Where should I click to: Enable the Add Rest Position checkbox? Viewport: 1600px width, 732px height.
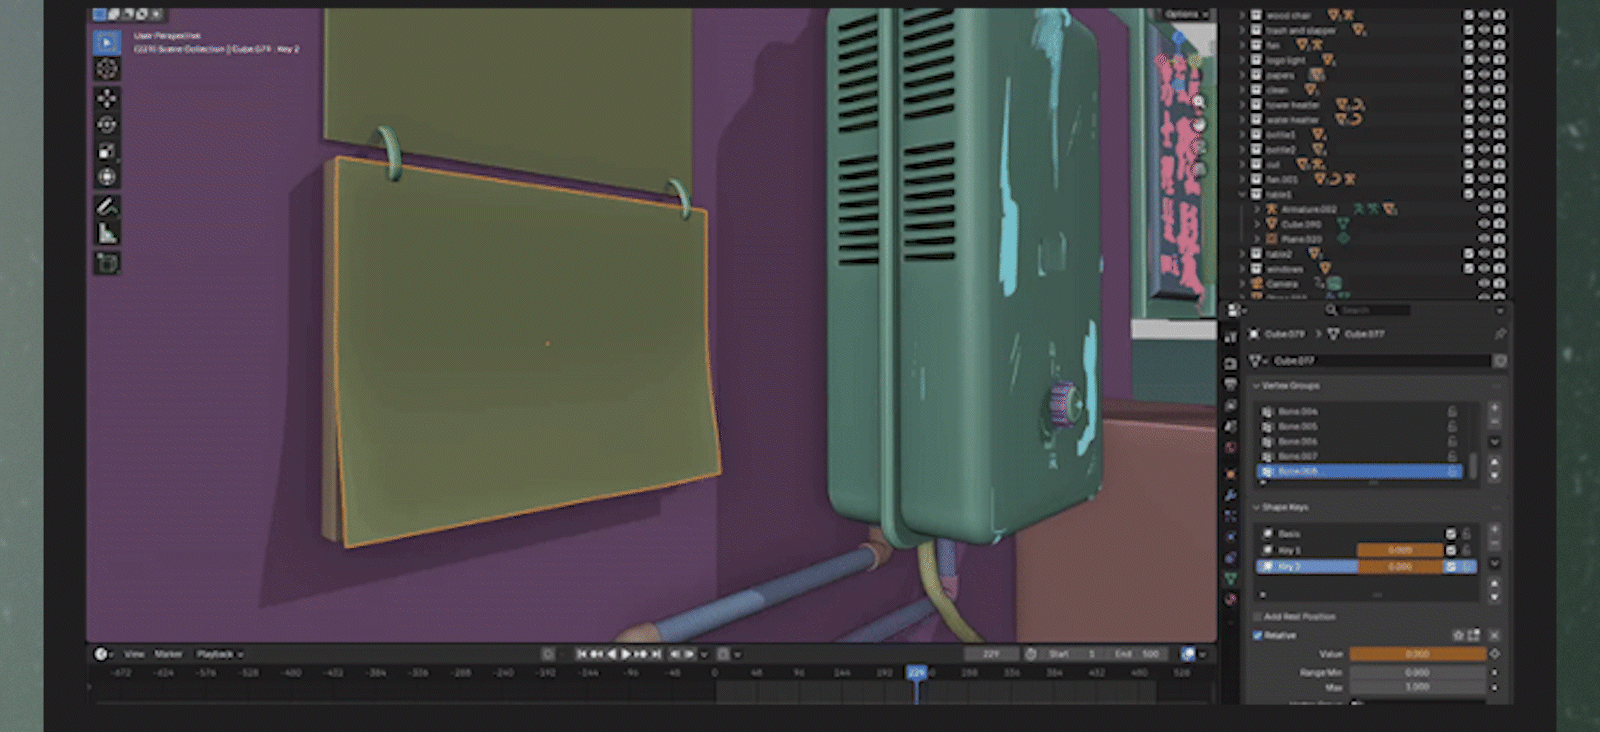coord(1258,617)
